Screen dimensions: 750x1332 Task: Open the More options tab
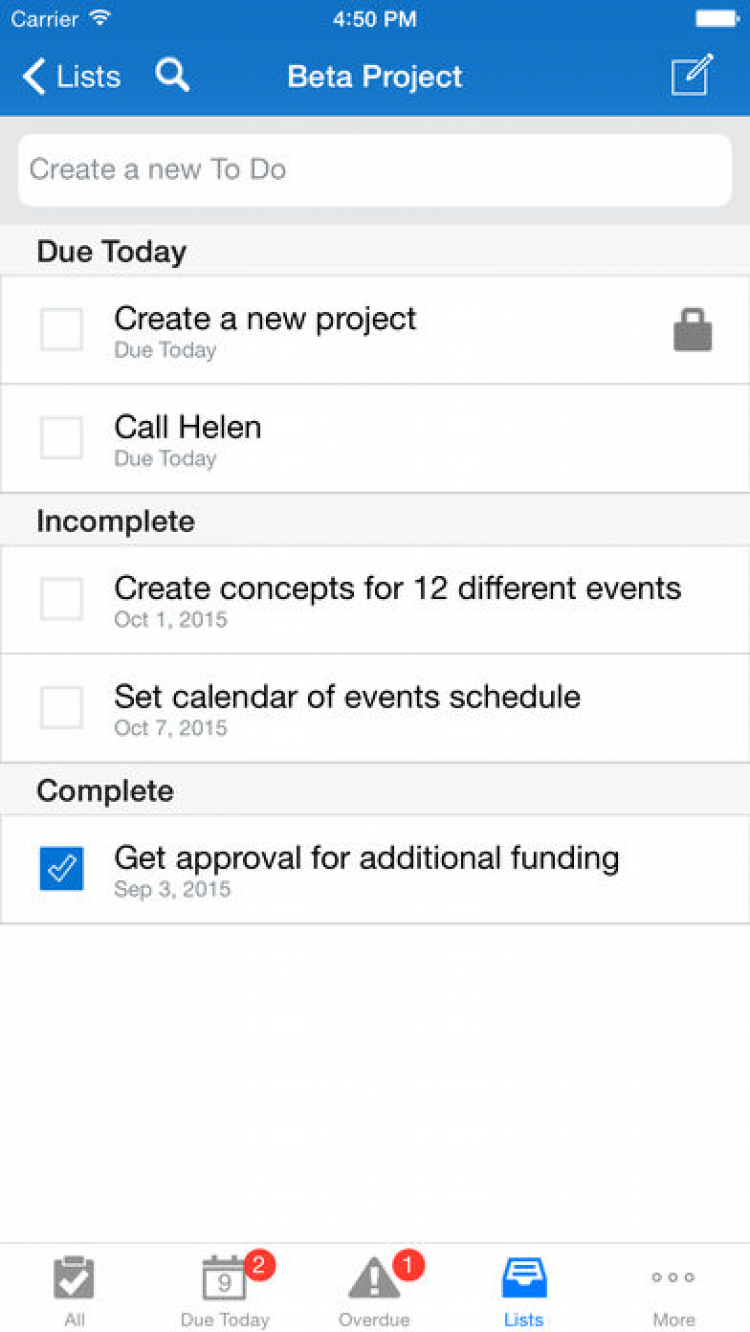coord(673,1289)
